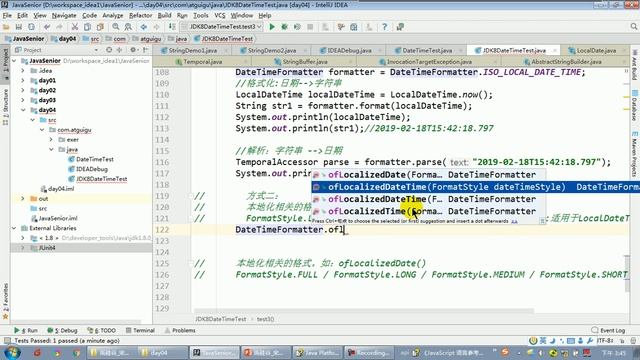
Task: Click test3() in editor breadcrumb
Action: click(265, 319)
